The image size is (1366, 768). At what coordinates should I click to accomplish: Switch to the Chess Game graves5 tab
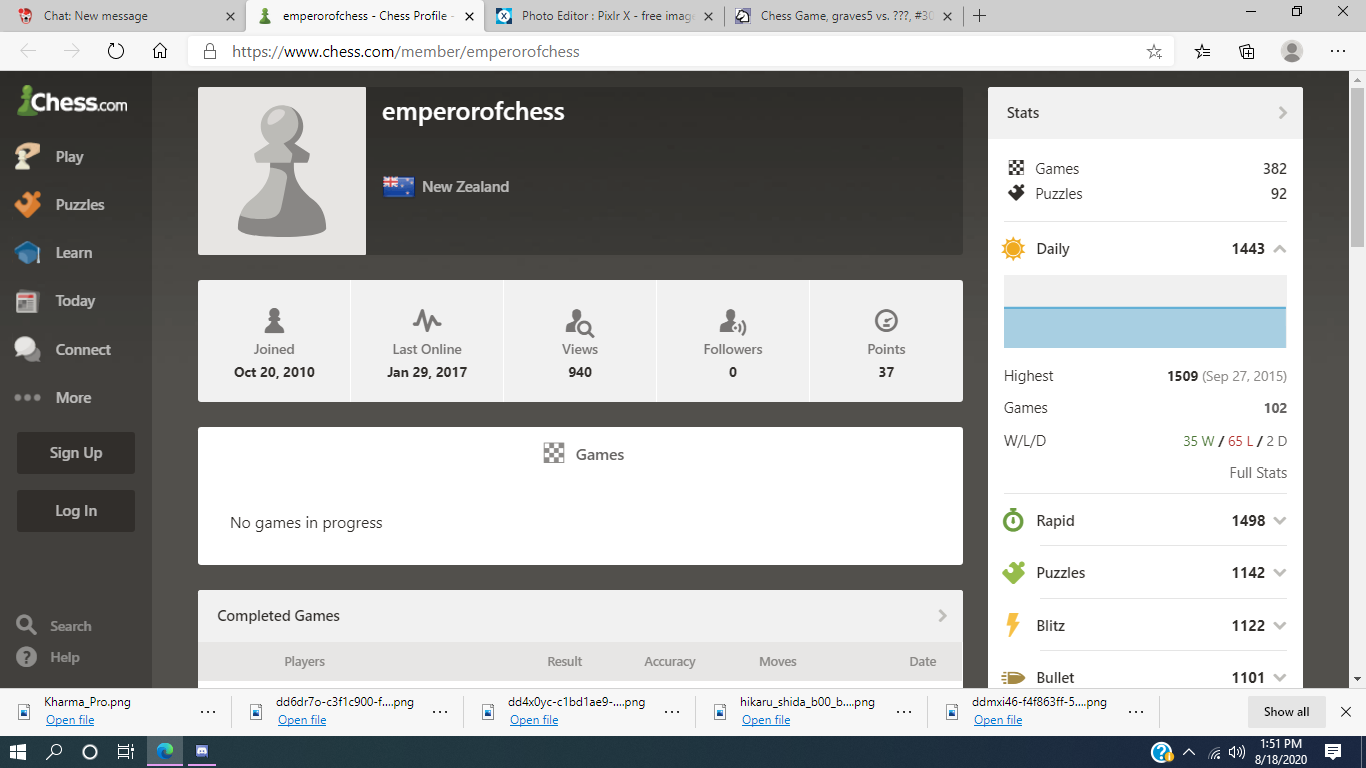point(844,16)
